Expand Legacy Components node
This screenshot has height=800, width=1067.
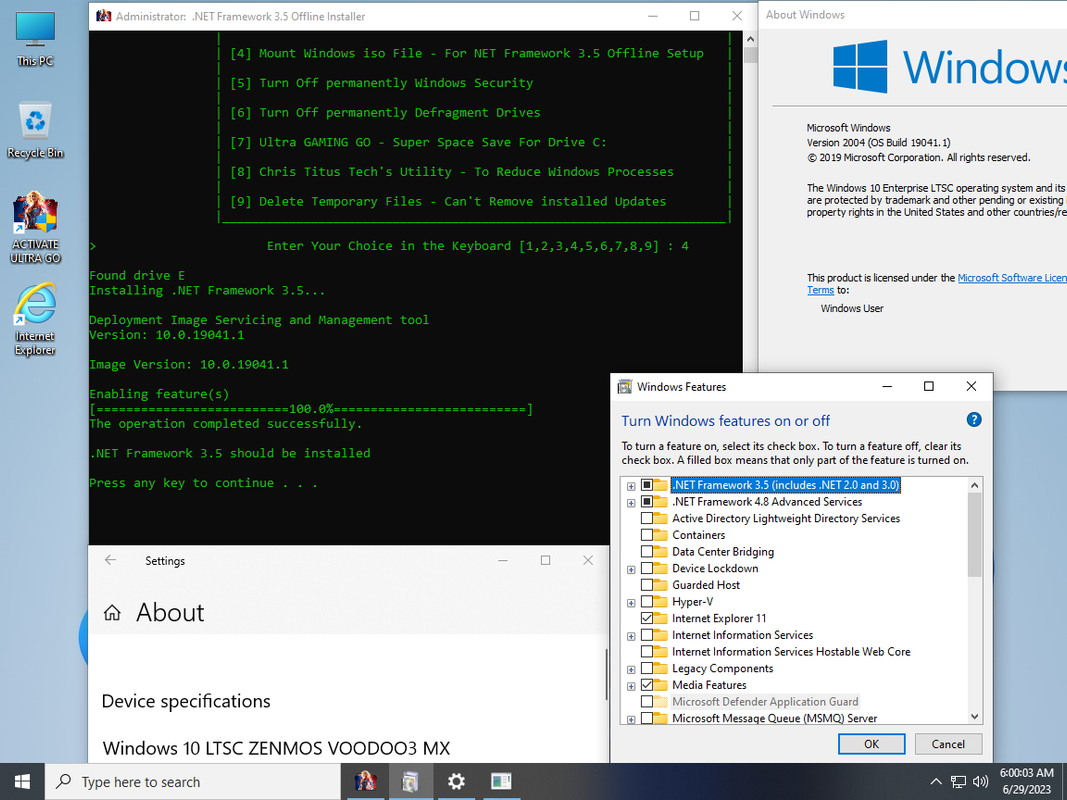[x=631, y=669]
